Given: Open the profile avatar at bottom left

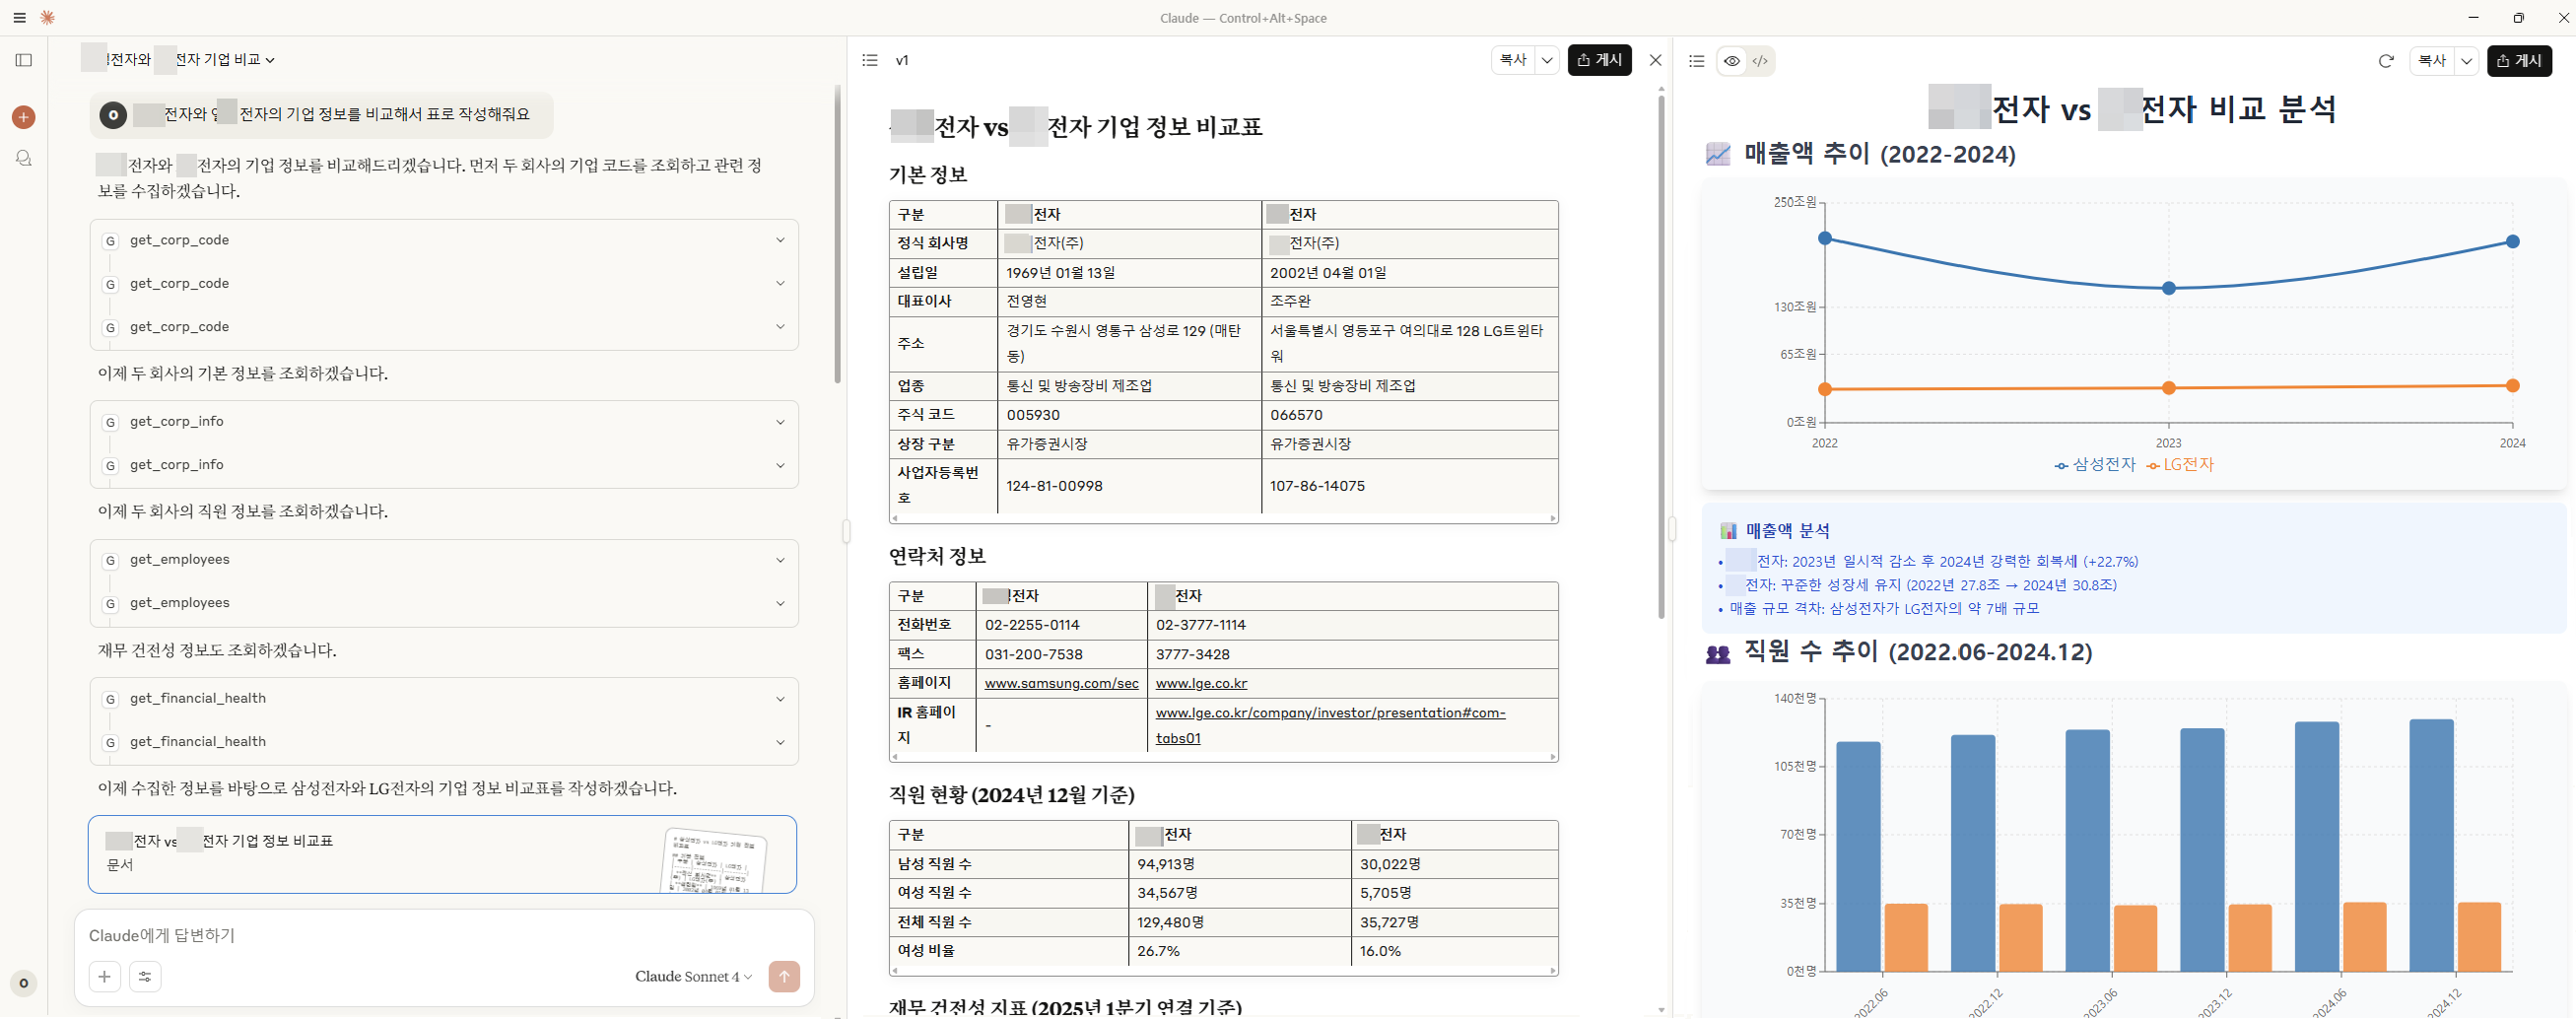Looking at the screenshot, I should click(x=23, y=983).
